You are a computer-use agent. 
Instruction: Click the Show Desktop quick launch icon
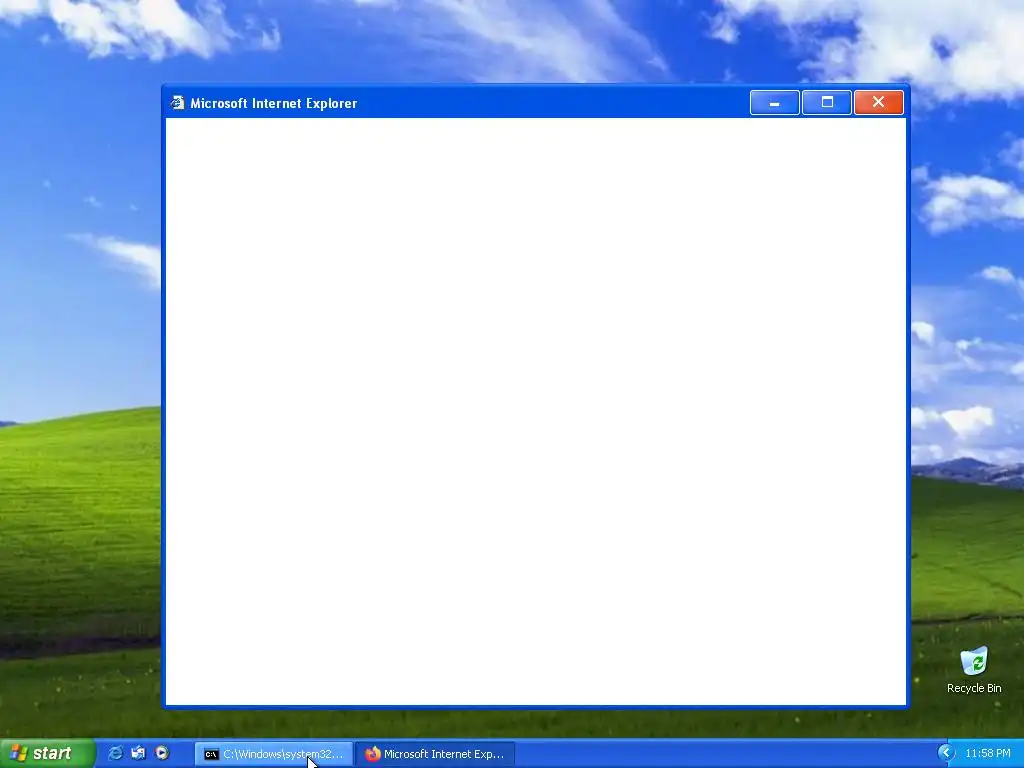point(138,753)
